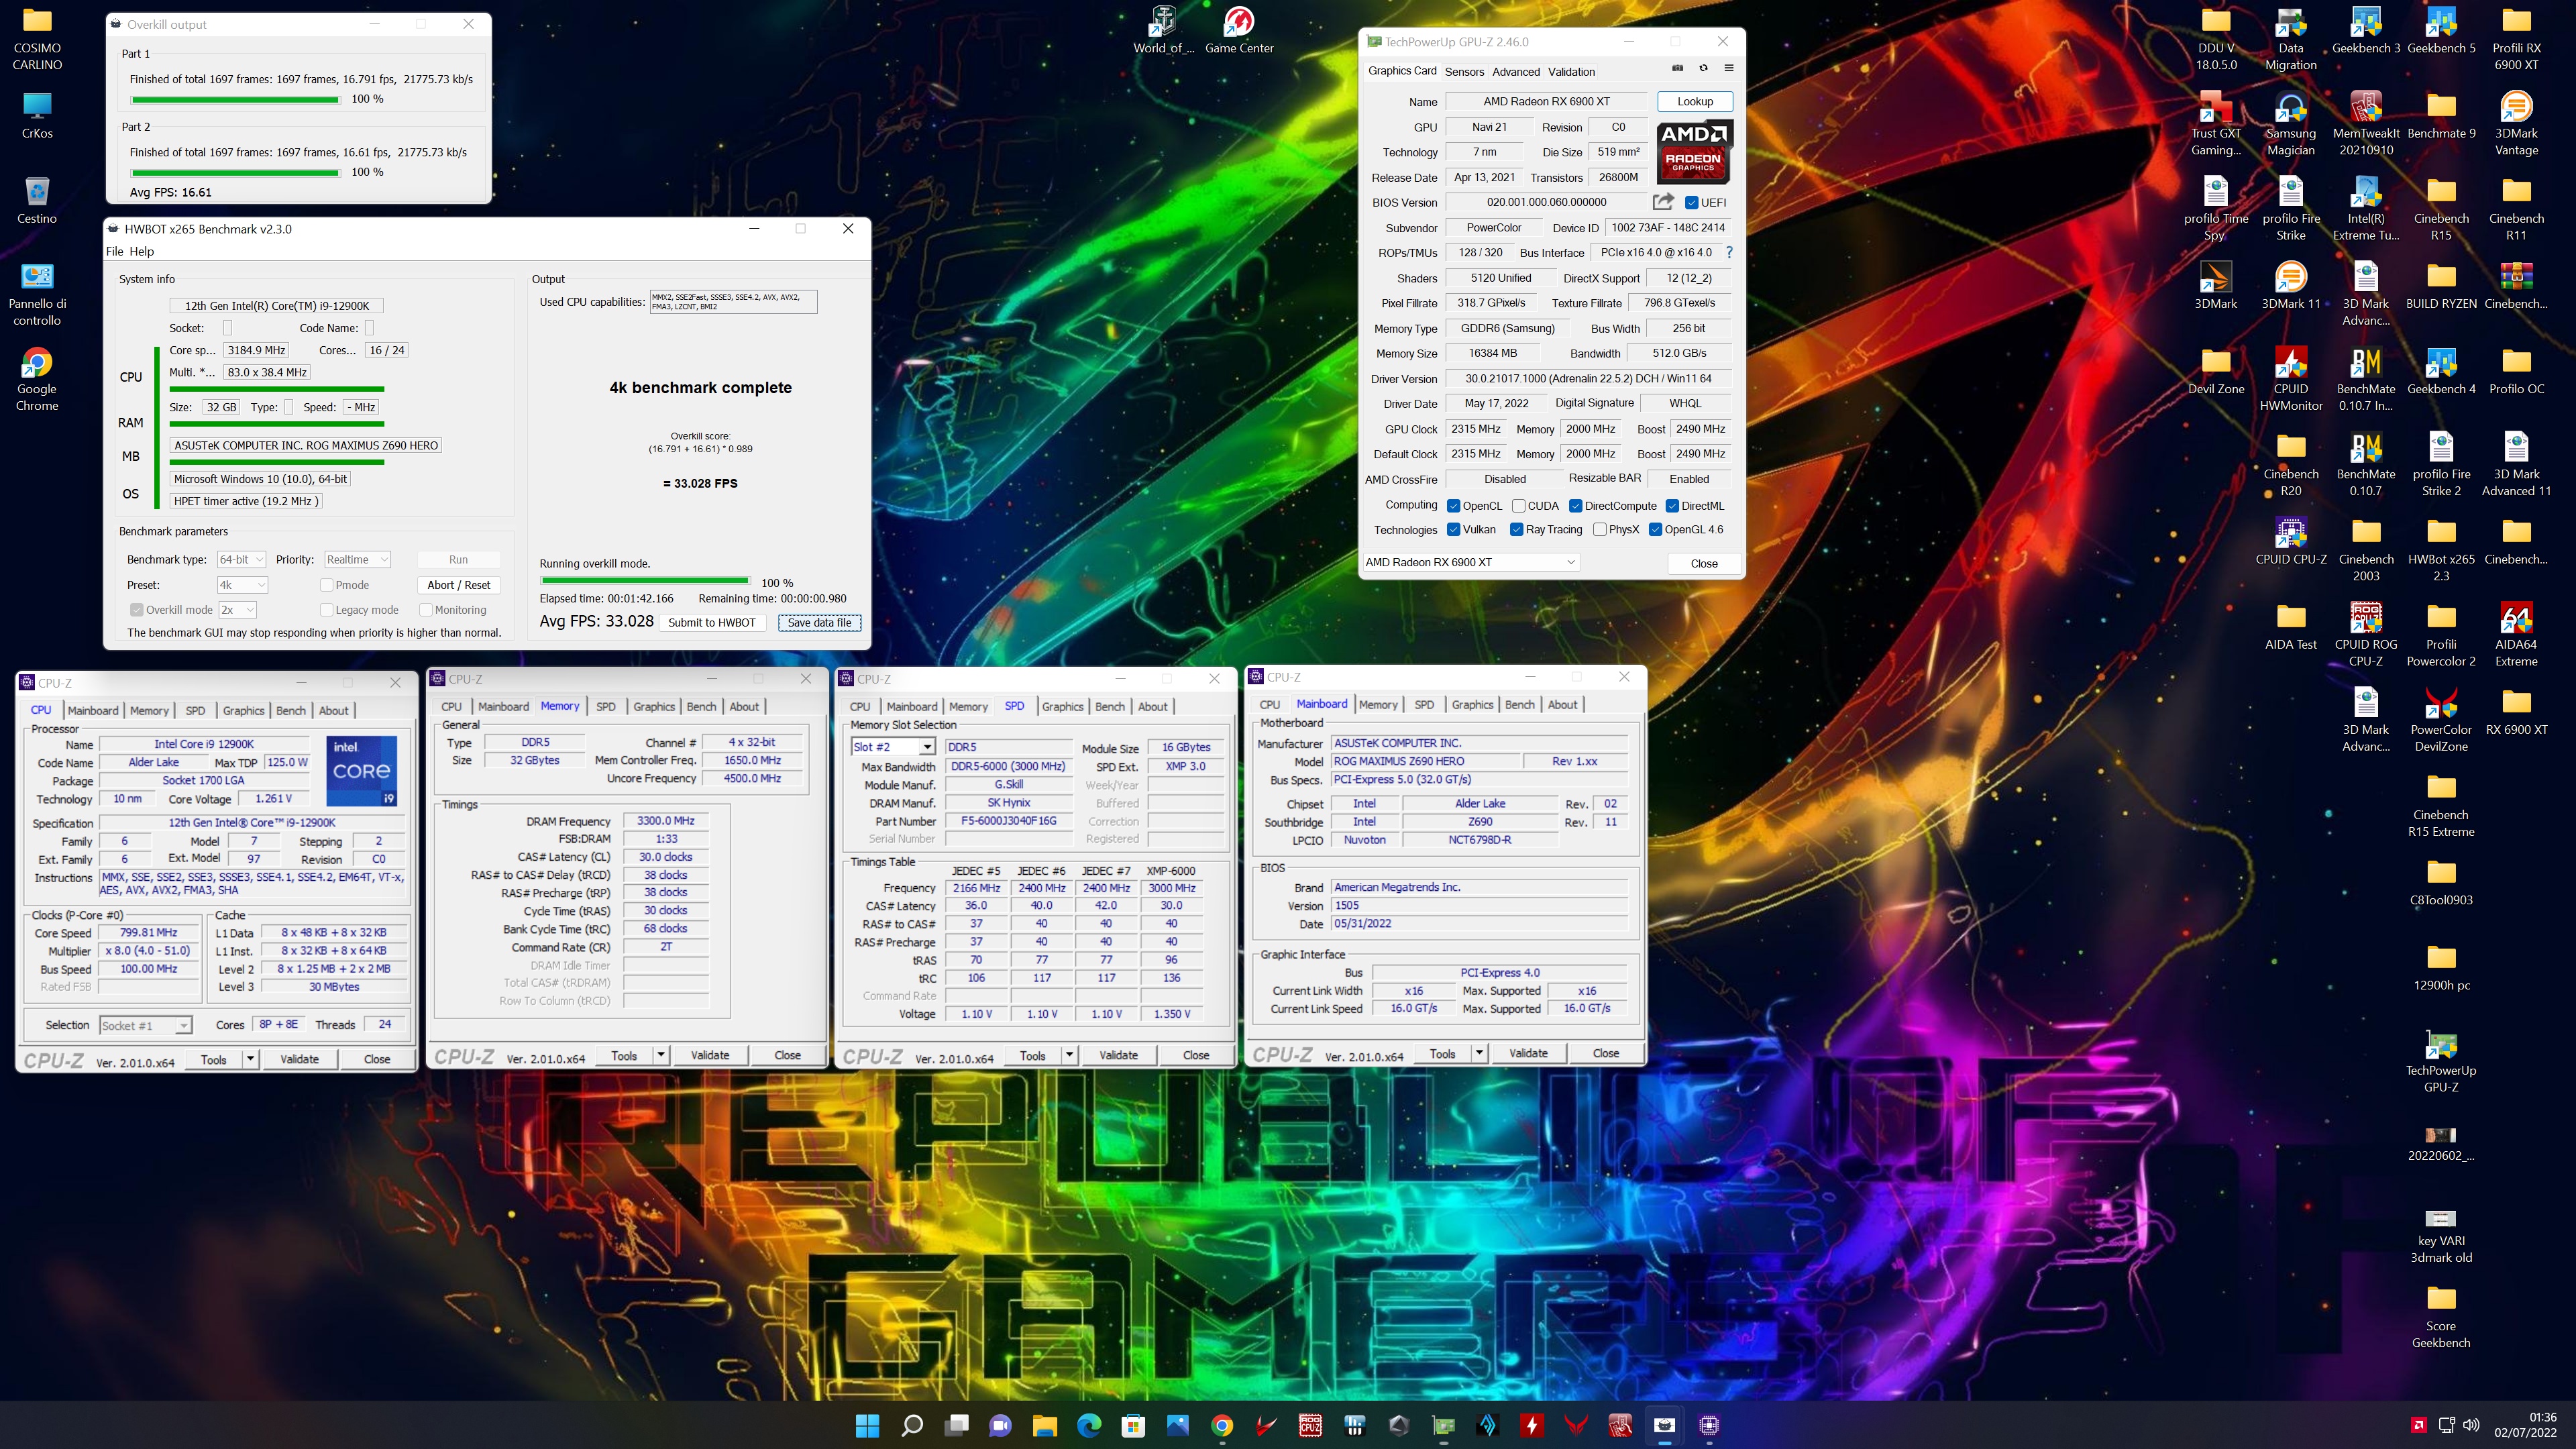This screenshot has width=2576, height=1449.
Task: Toggle the DirectCompute checkbox
Action: [x=1575, y=506]
